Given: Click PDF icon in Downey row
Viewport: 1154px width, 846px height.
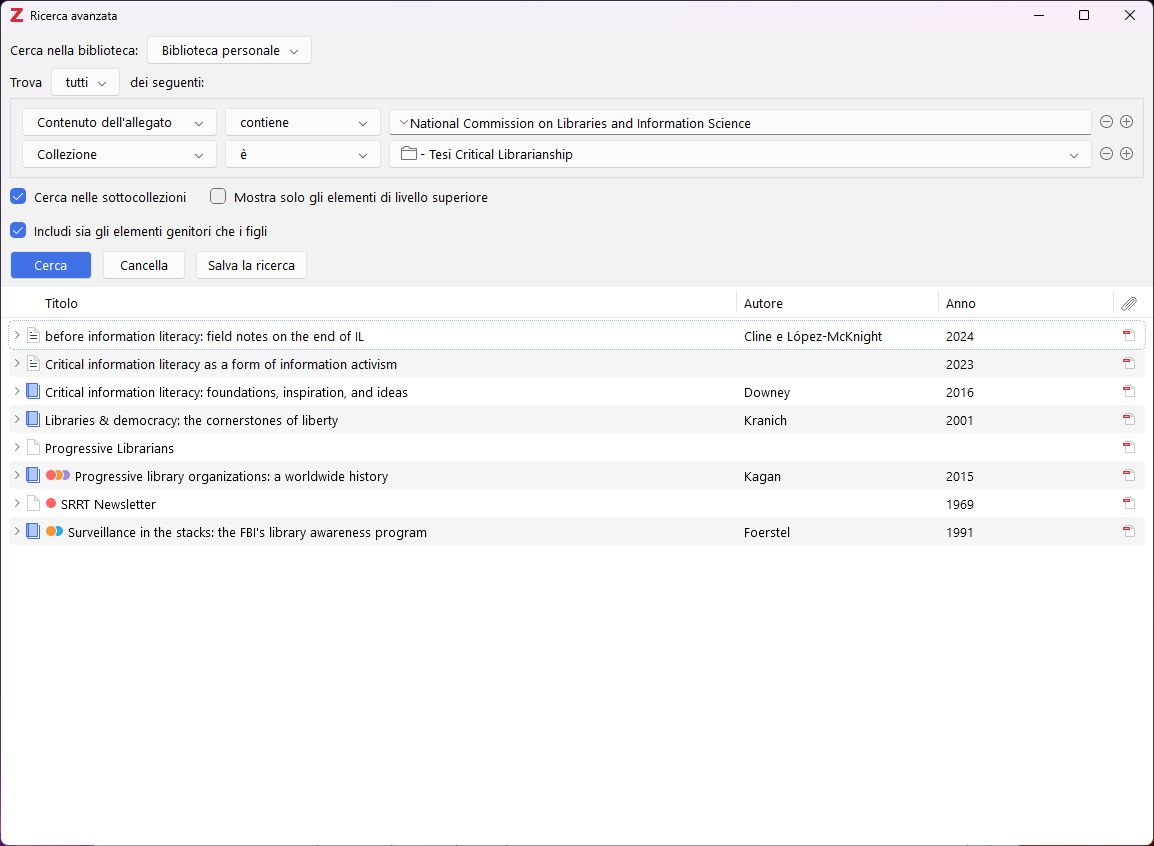Looking at the screenshot, I should [1129, 391].
